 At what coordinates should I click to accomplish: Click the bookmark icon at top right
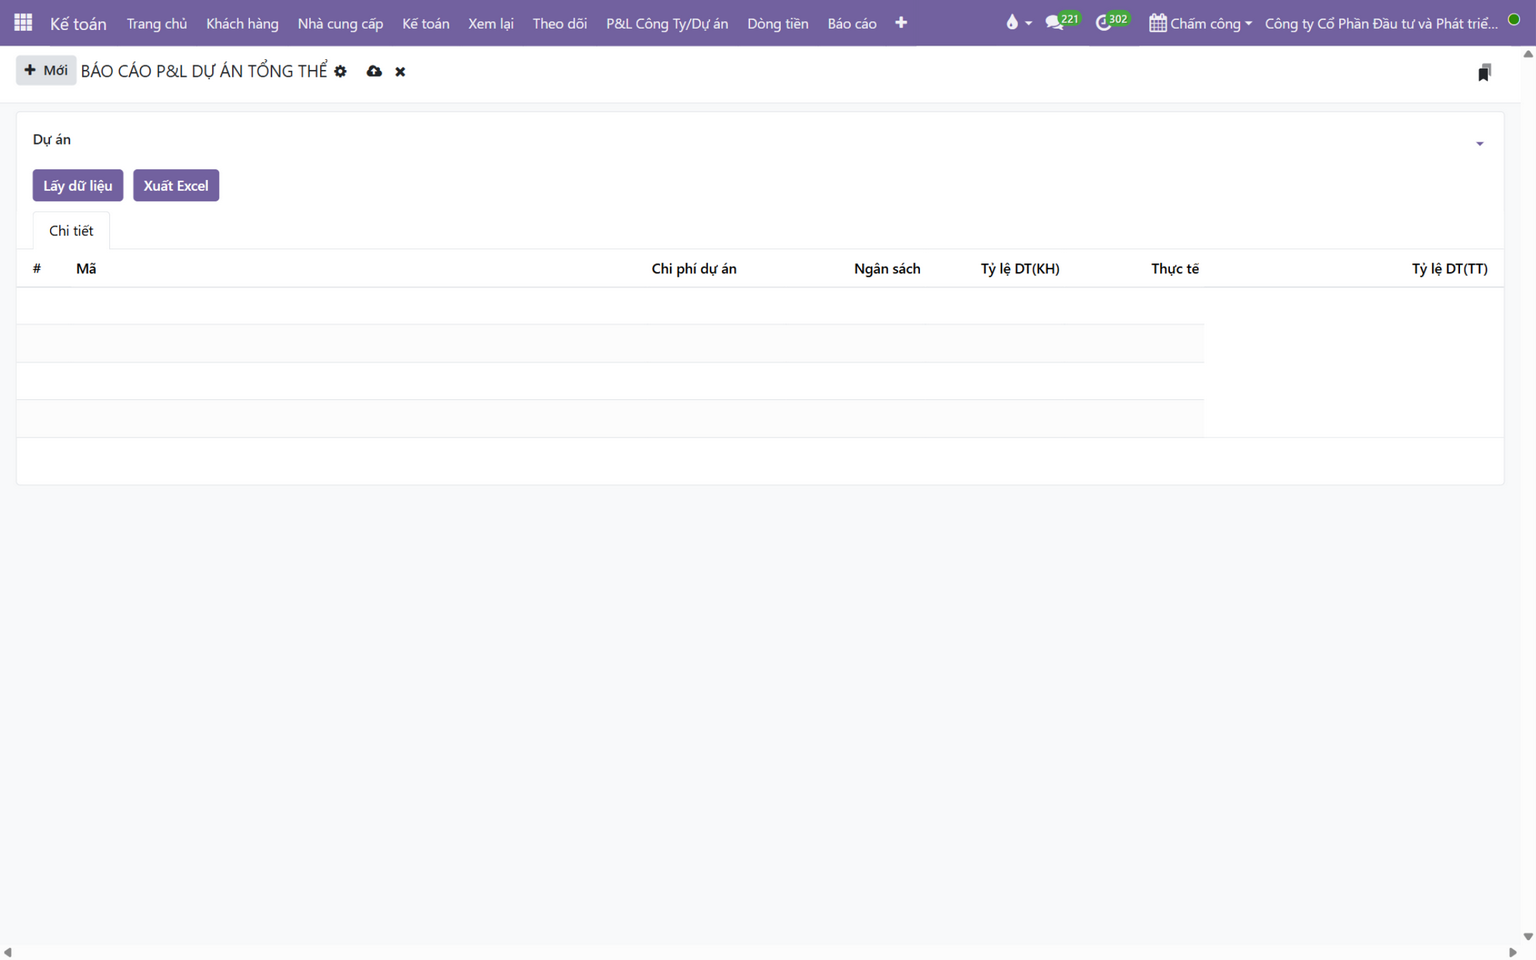(x=1484, y=72)
